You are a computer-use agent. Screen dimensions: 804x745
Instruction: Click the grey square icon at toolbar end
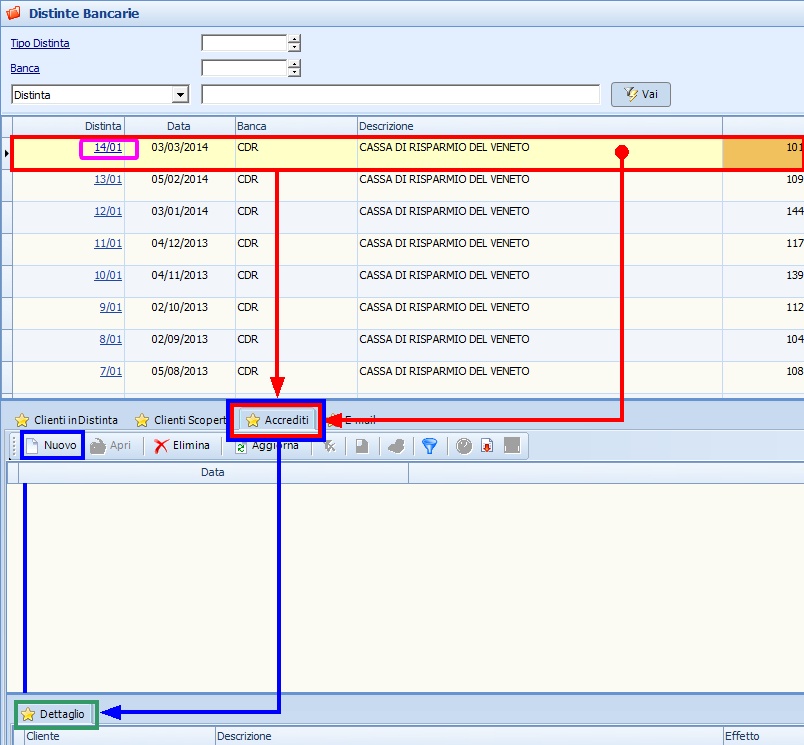[x=512, y=446]
